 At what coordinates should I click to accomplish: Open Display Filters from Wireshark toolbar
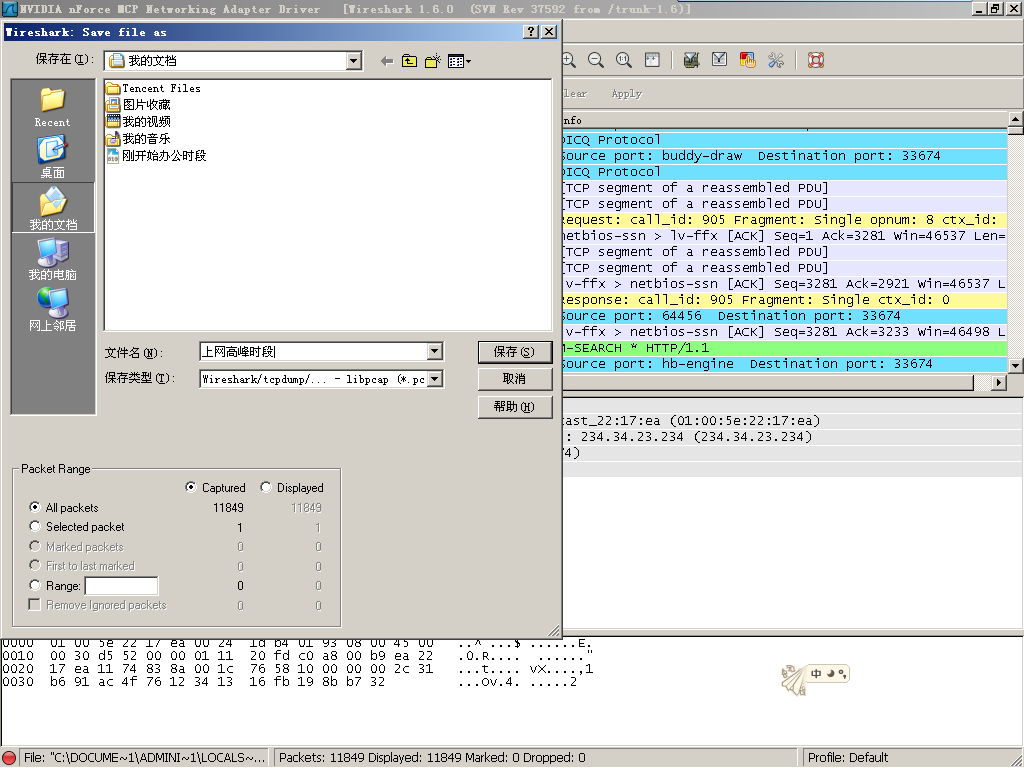tap(719, 61)
